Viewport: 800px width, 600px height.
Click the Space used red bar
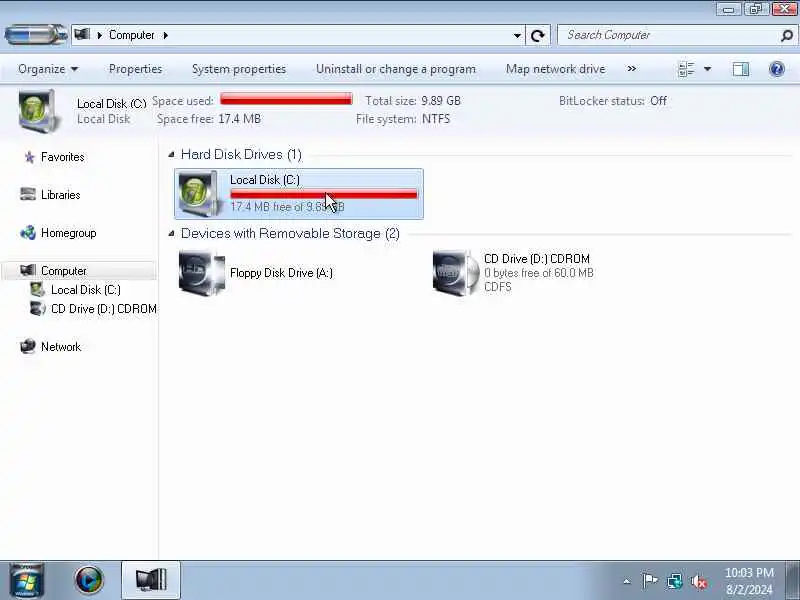(286, 99)
